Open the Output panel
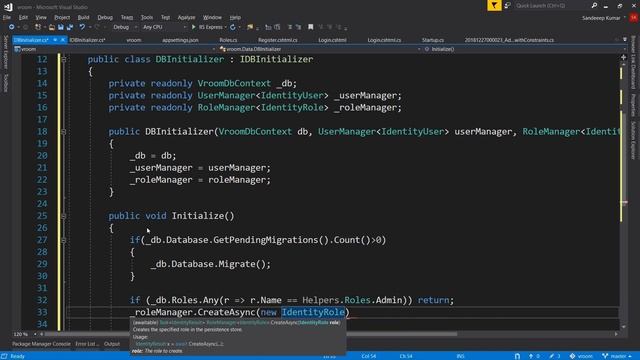The height and width of the screenshot is (360, 640). point(112,344)
